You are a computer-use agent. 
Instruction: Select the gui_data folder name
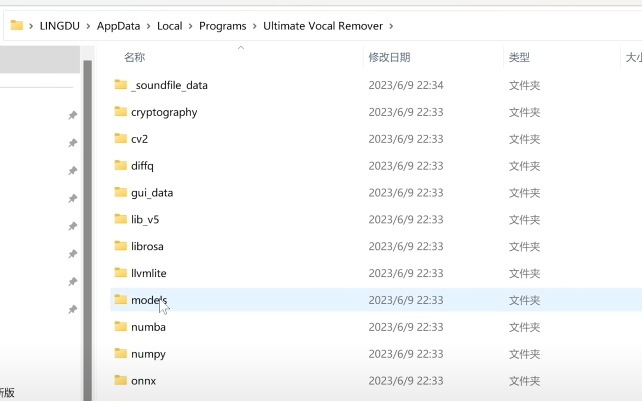(152, 193)
